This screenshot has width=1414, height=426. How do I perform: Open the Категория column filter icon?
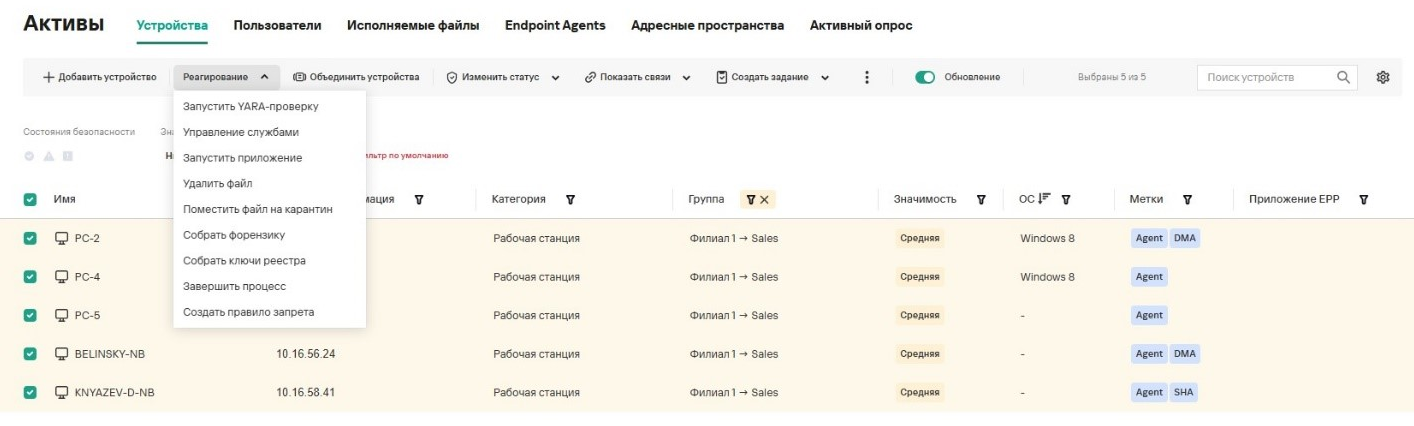click(570, 199)
